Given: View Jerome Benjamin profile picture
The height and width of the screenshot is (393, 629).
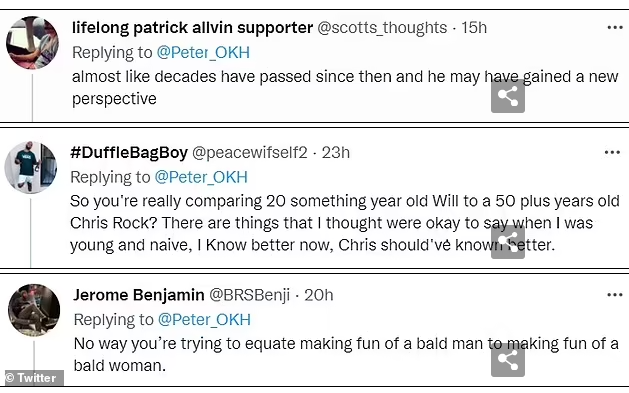Looking at the screenshot, I should 34,310.
